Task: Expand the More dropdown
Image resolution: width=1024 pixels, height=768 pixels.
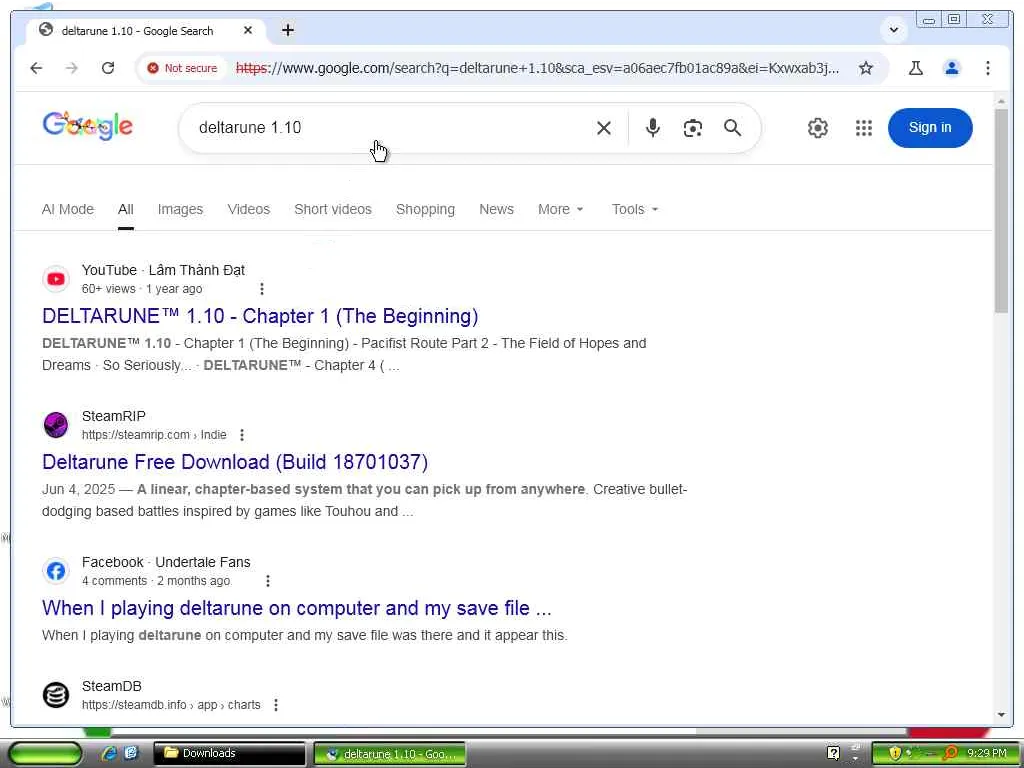Action: [x=560, y=209]
